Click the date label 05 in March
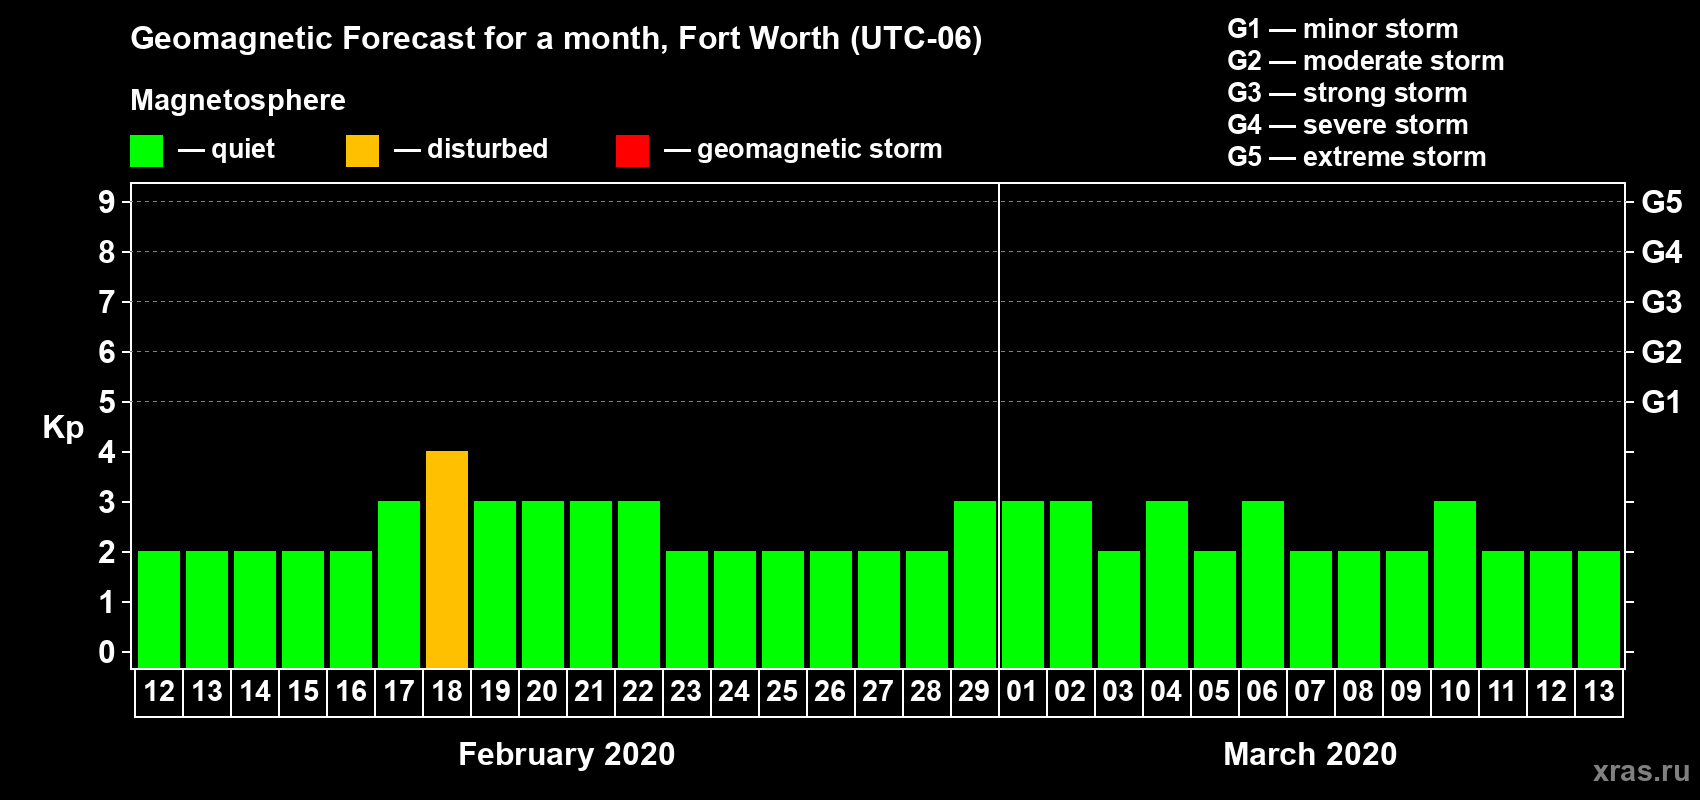This screenshot has height=800, width=1700. (1214, 691)
